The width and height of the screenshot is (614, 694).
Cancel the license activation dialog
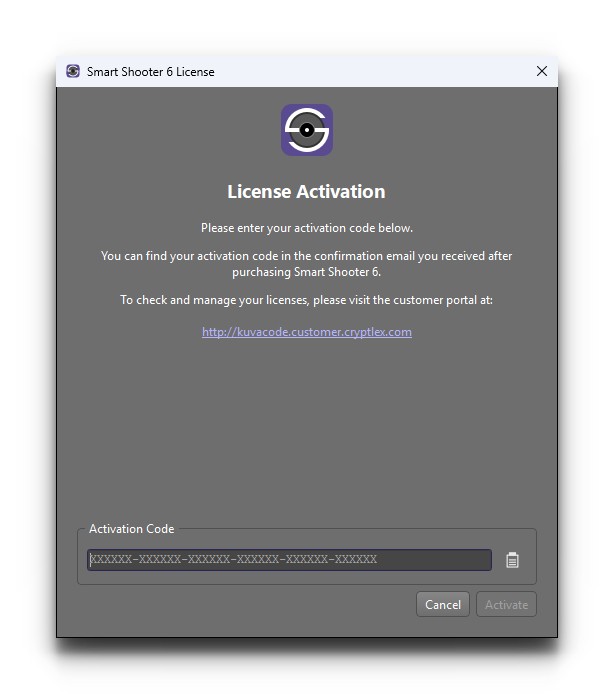[443, 605]
